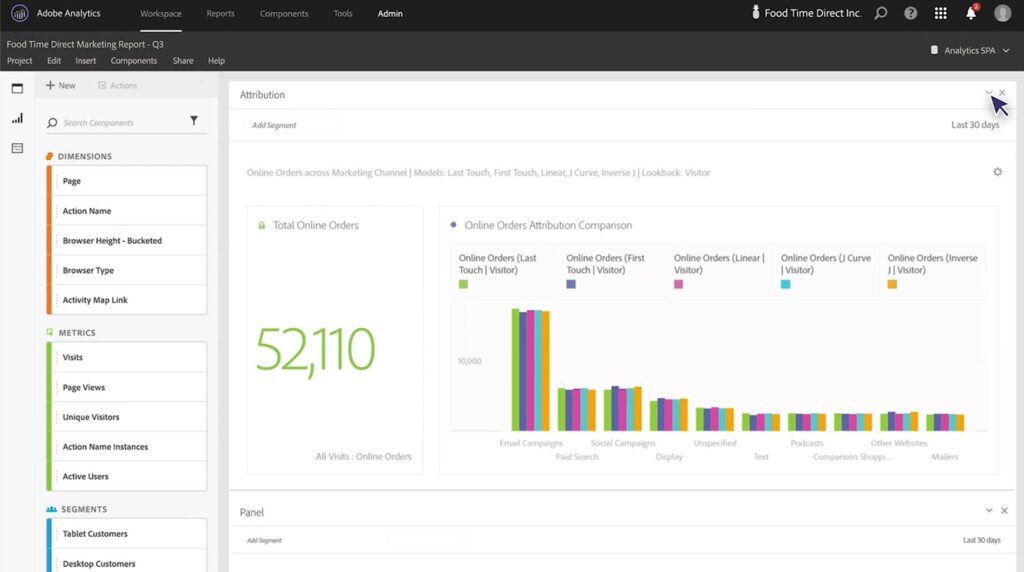Close the lower Panel with X
The width and height of the screenshot is (1024, 572).
point(1004,511)
